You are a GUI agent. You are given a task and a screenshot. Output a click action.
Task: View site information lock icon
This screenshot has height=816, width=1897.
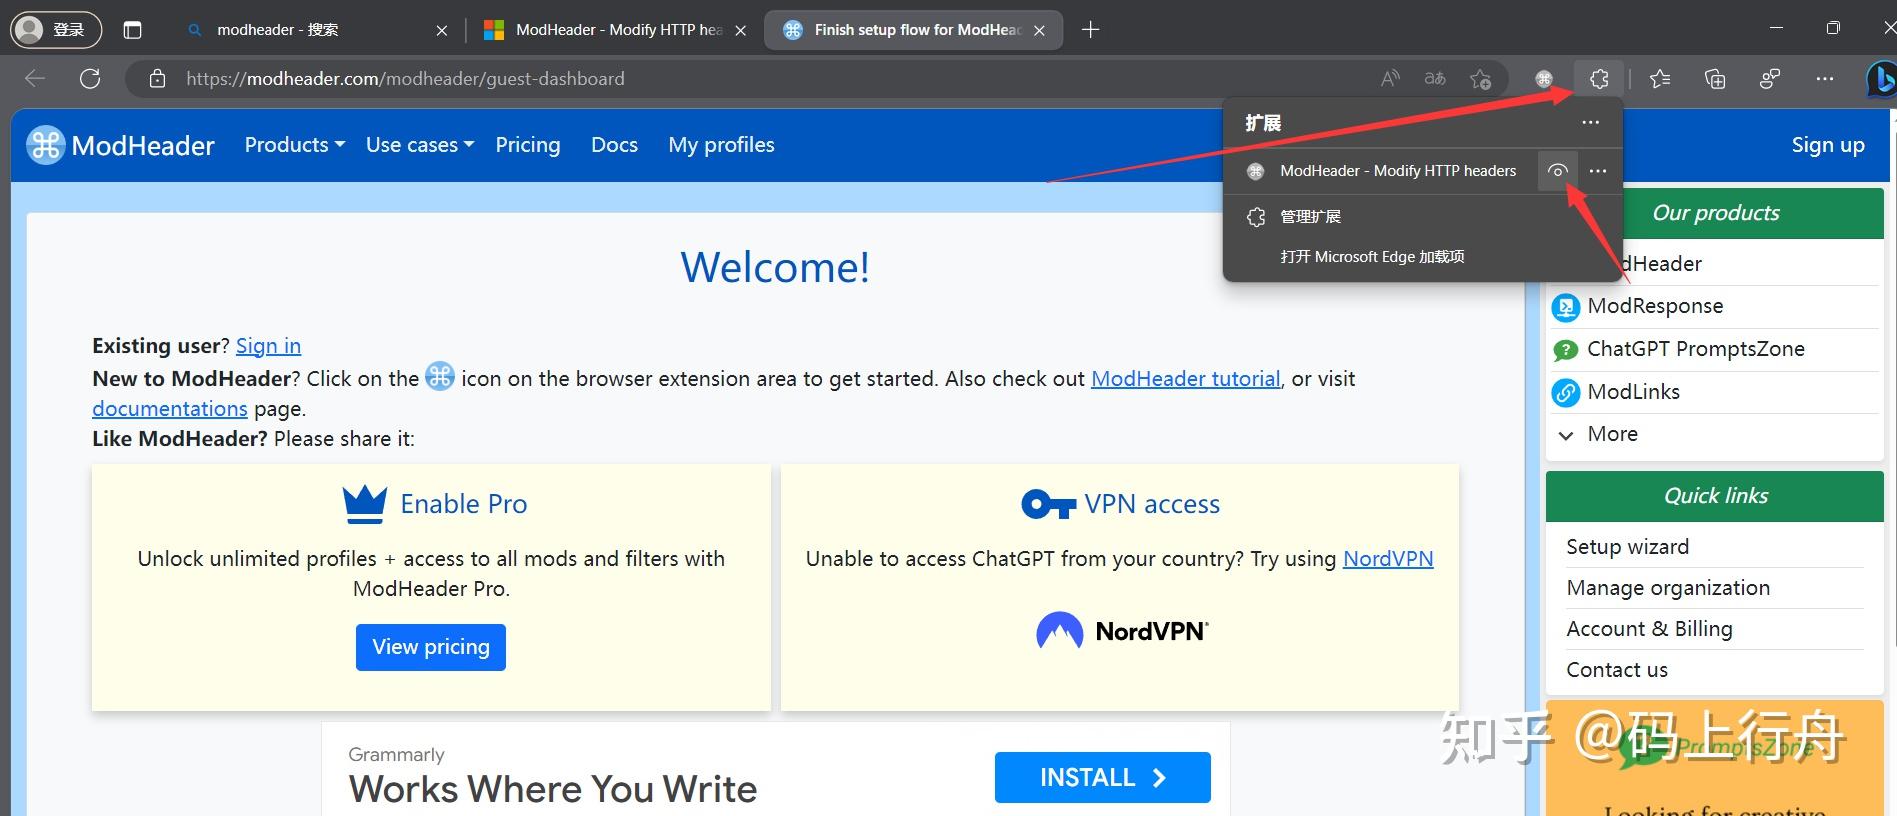[157, 79]
